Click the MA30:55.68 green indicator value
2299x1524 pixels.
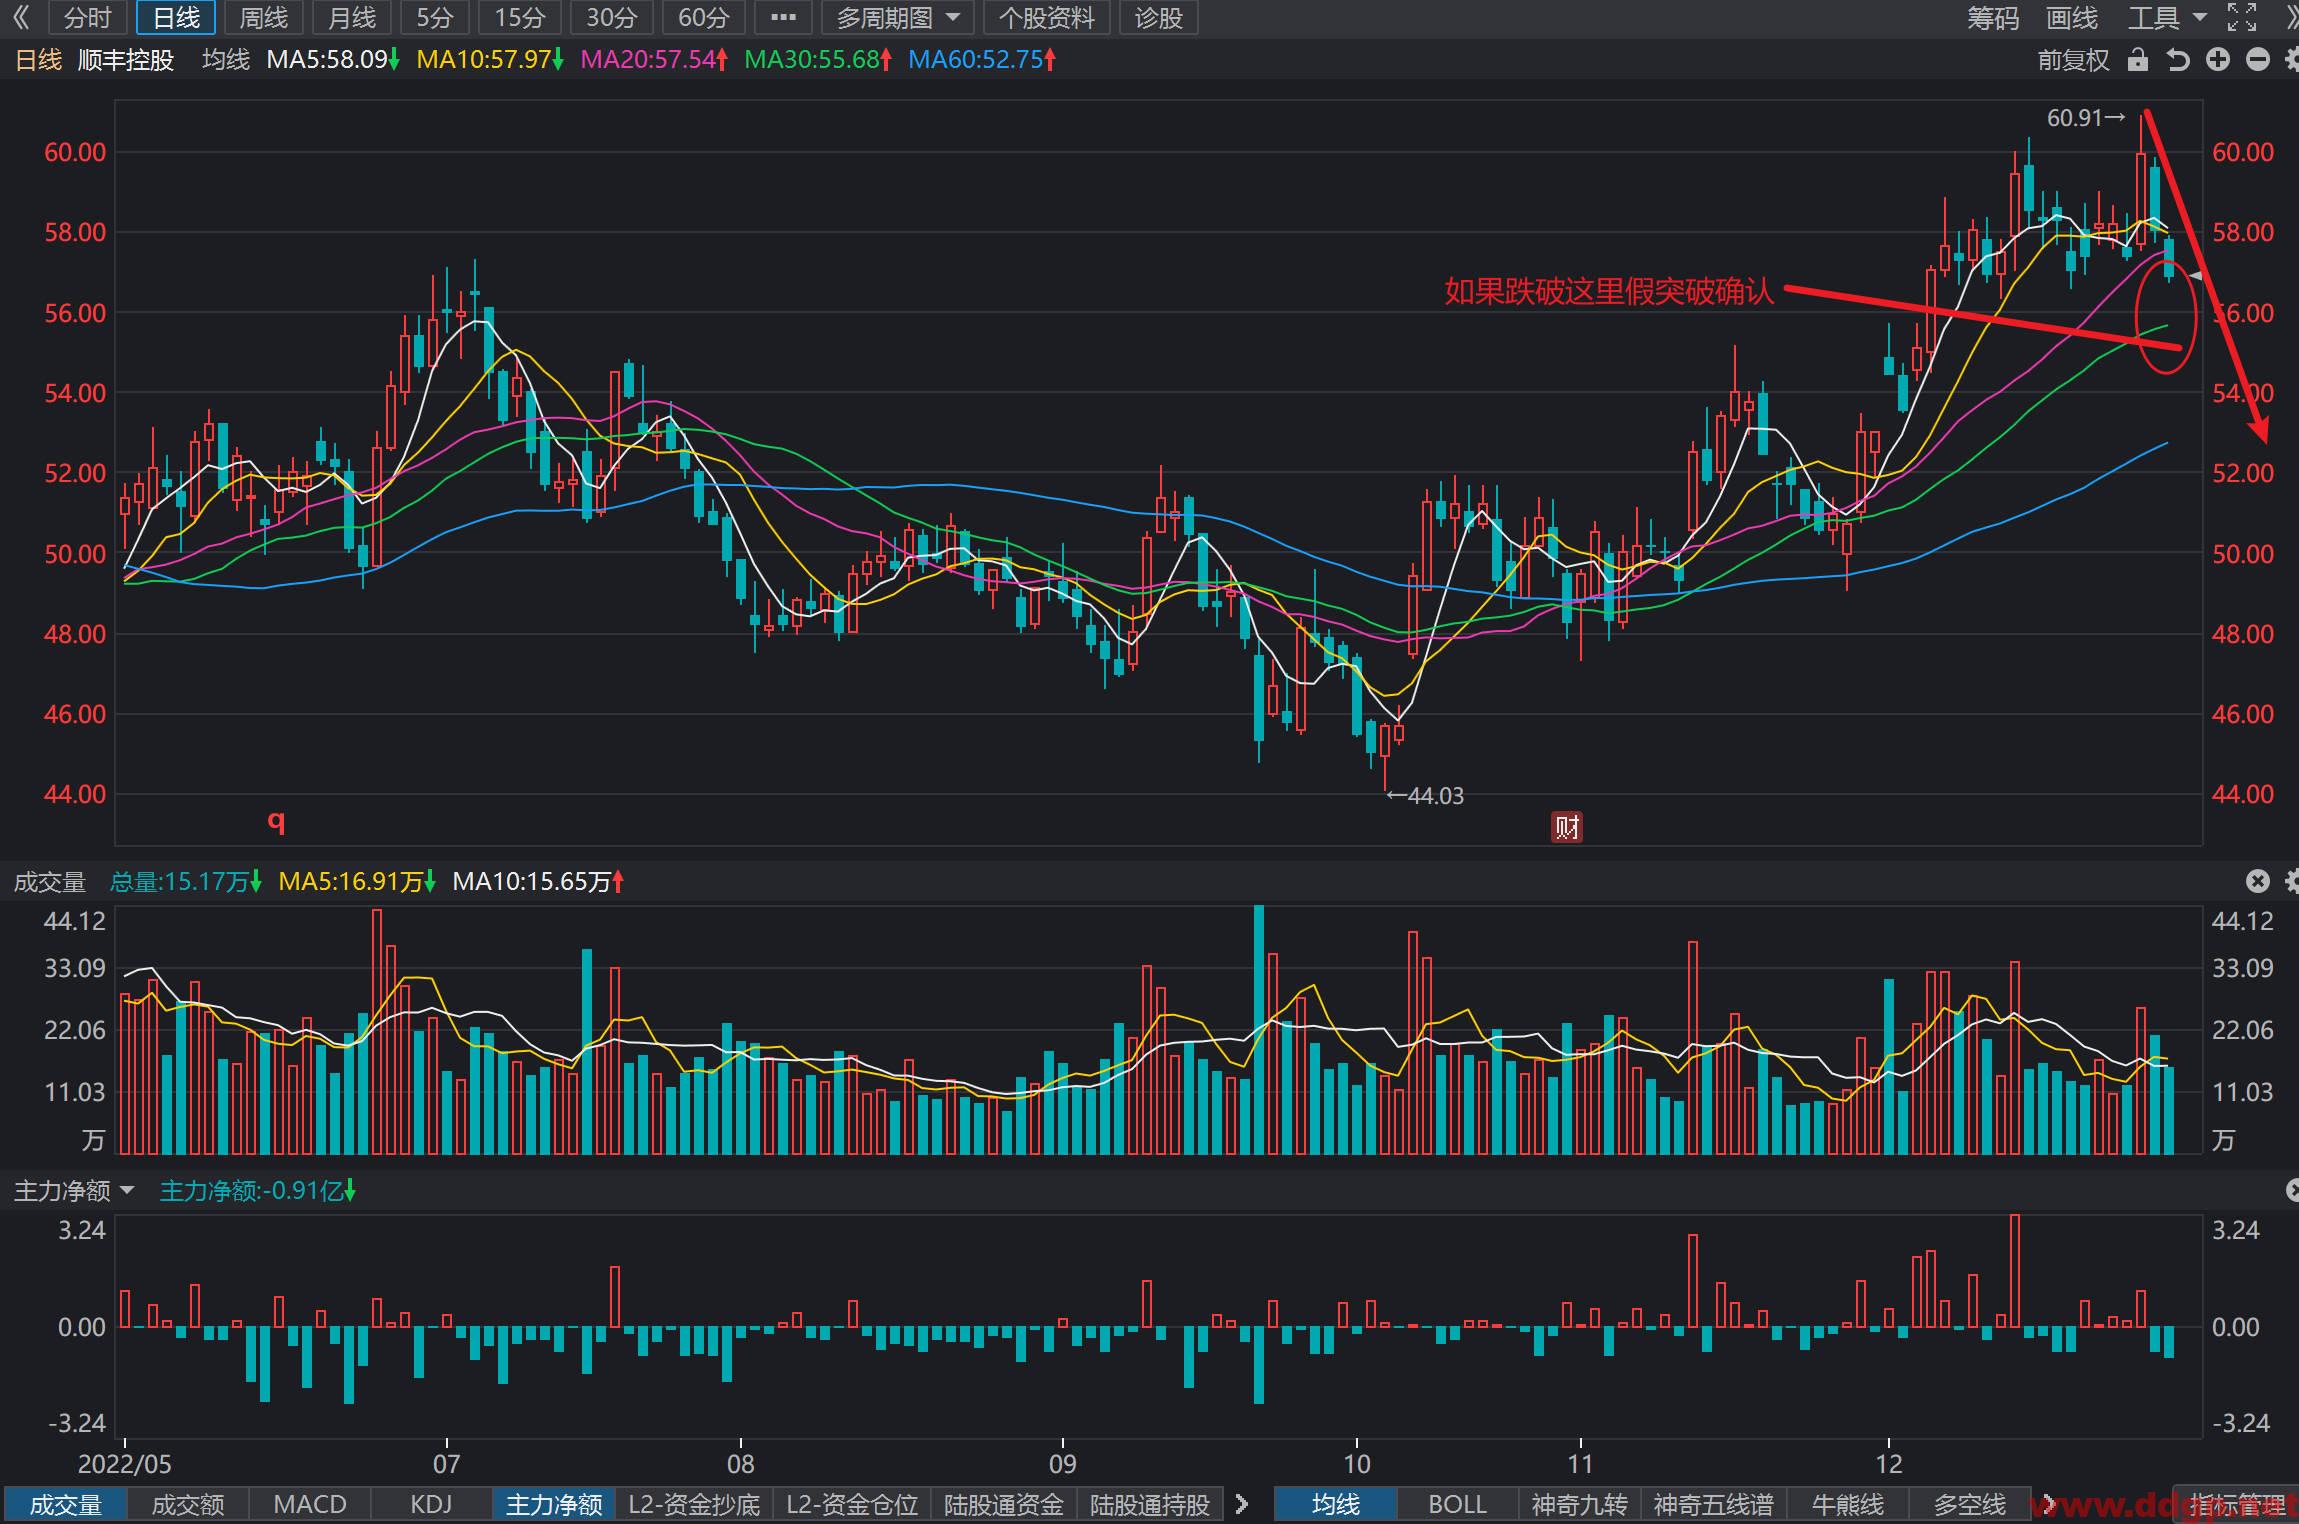coord(818,60)
